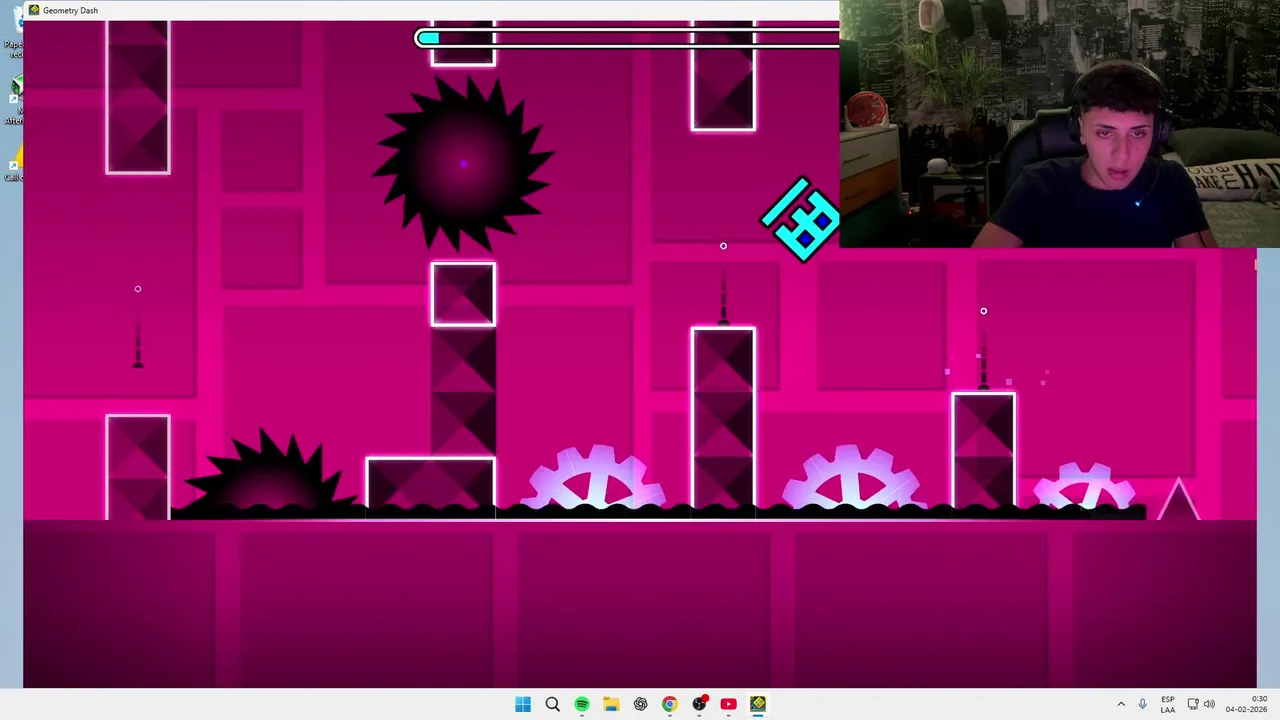Open the ChatGPT taskbar app
Image resolution: width=1280 pixels, height=720 pixels.
pyautogui.click(x=640, y=704)
